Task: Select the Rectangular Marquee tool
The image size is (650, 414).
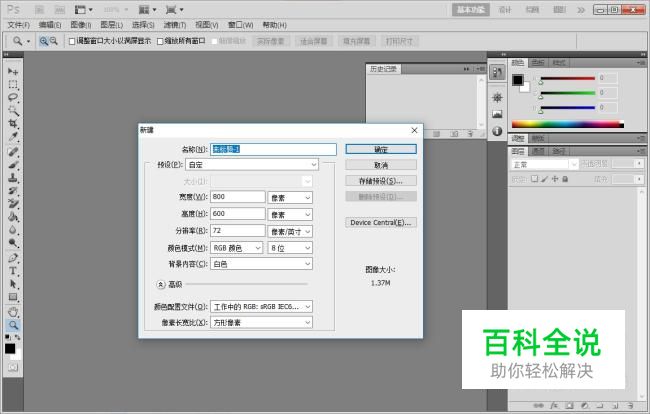Action: click(13, 85)
